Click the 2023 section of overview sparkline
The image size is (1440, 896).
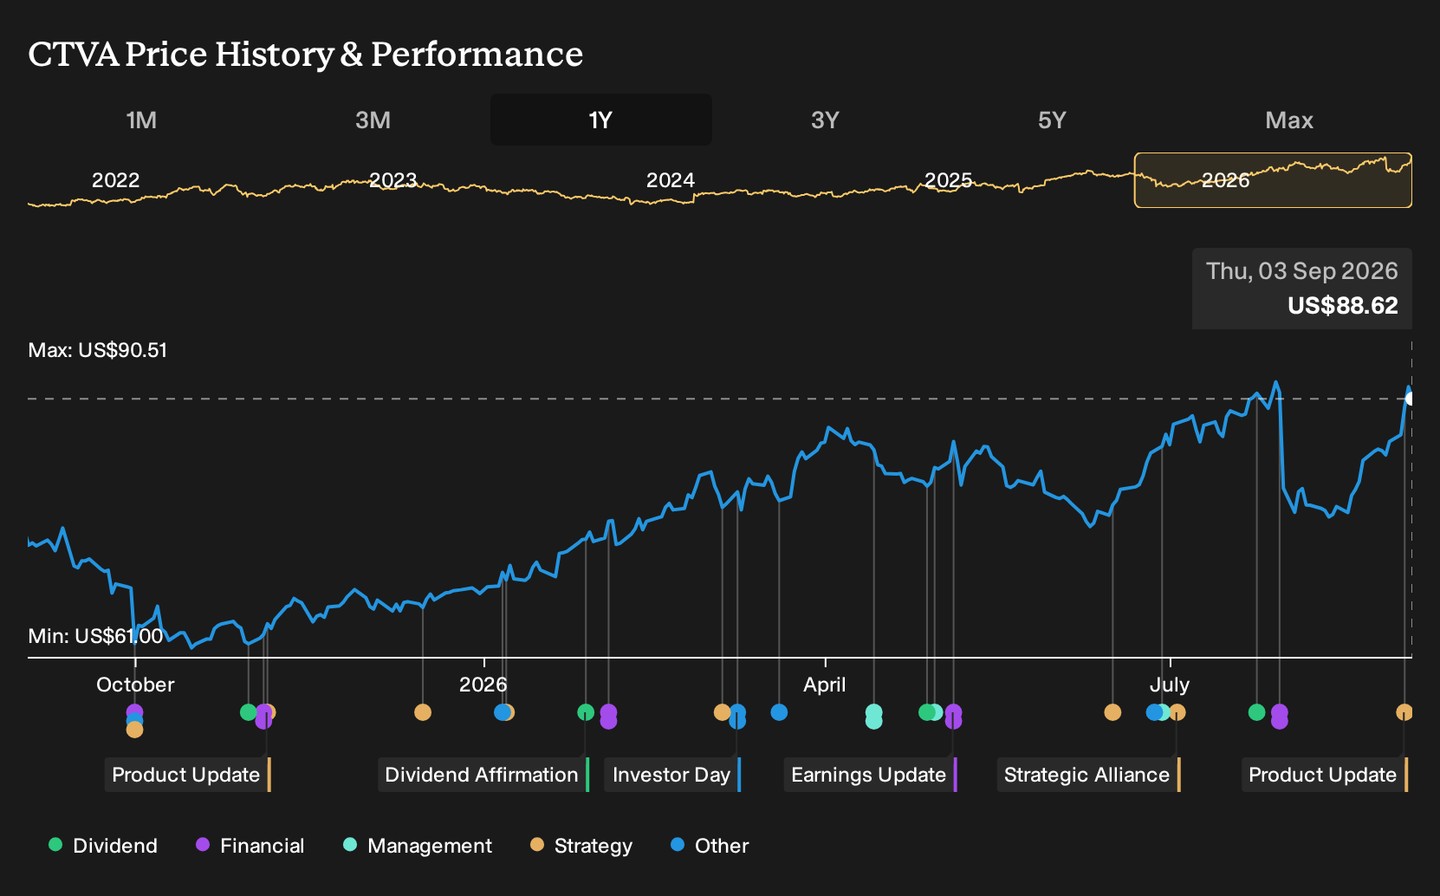pyautogui.click(x=393, y=181)
